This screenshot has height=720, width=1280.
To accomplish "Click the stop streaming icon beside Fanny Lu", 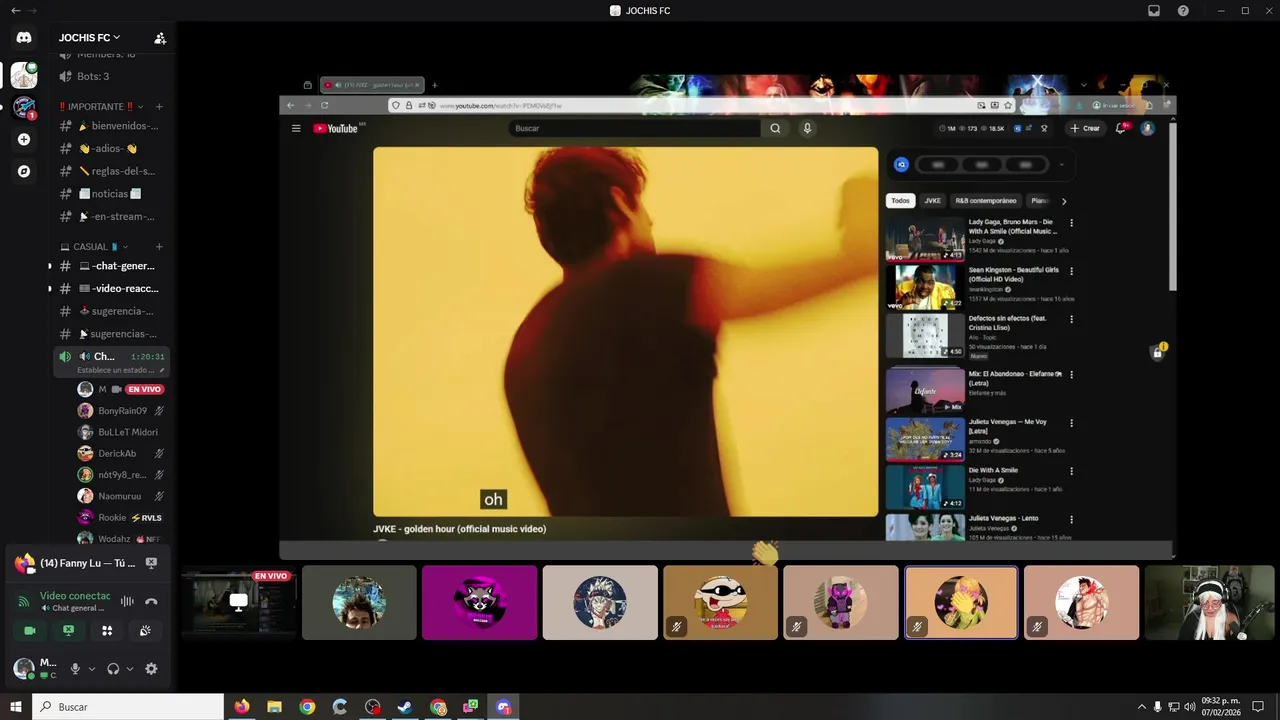I will tap(151, 563).
